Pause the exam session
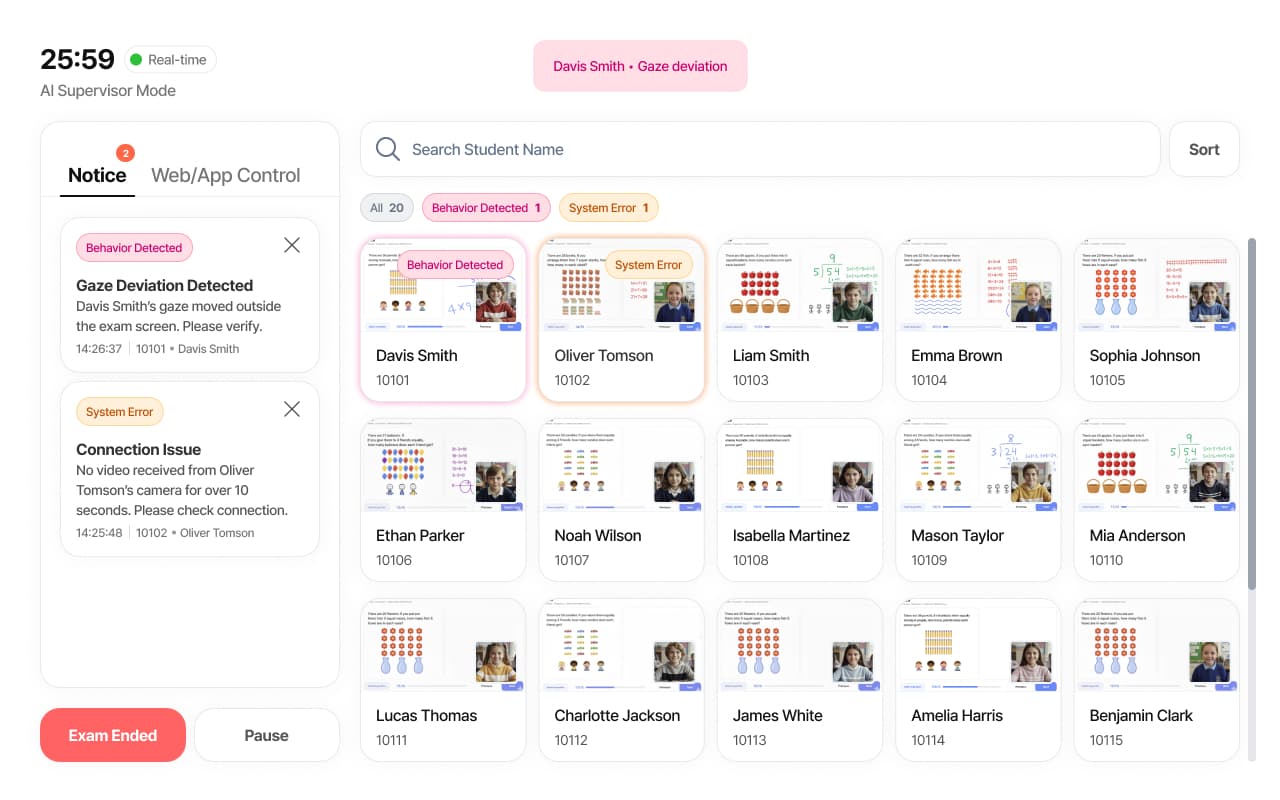 click(266, 735)
